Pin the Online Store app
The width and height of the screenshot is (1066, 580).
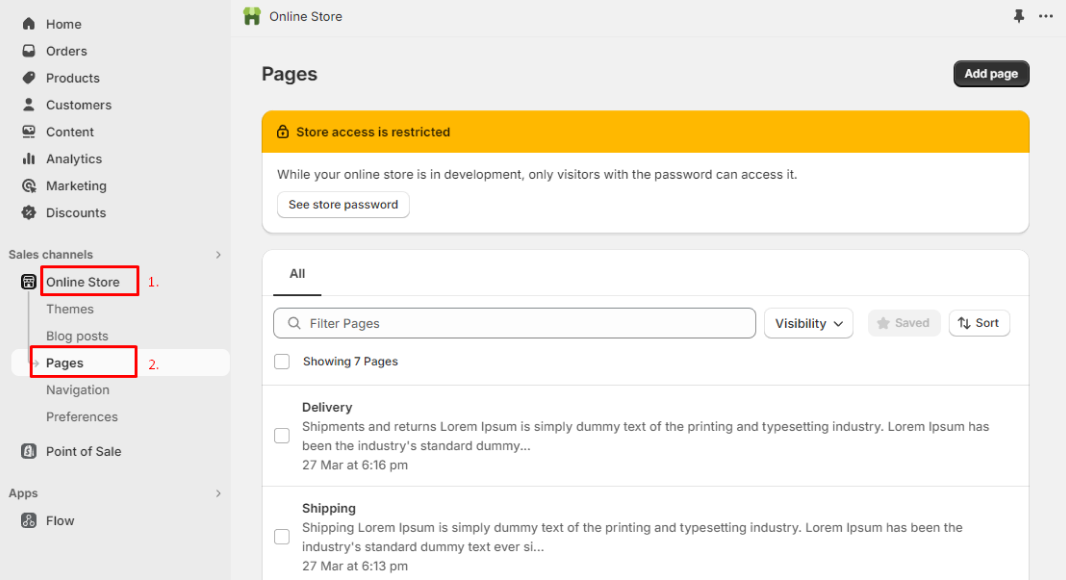point(1018,16)
